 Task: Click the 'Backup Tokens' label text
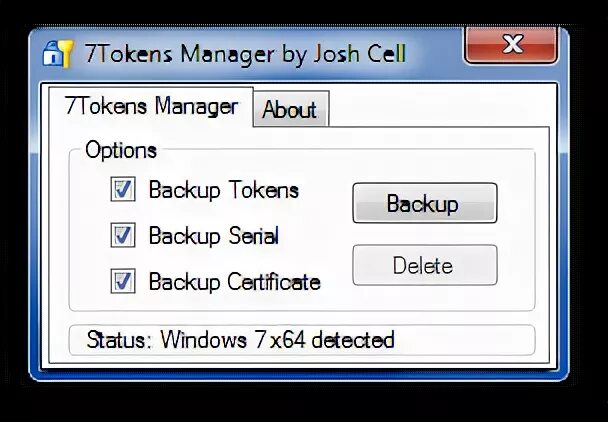click(224, 190)
